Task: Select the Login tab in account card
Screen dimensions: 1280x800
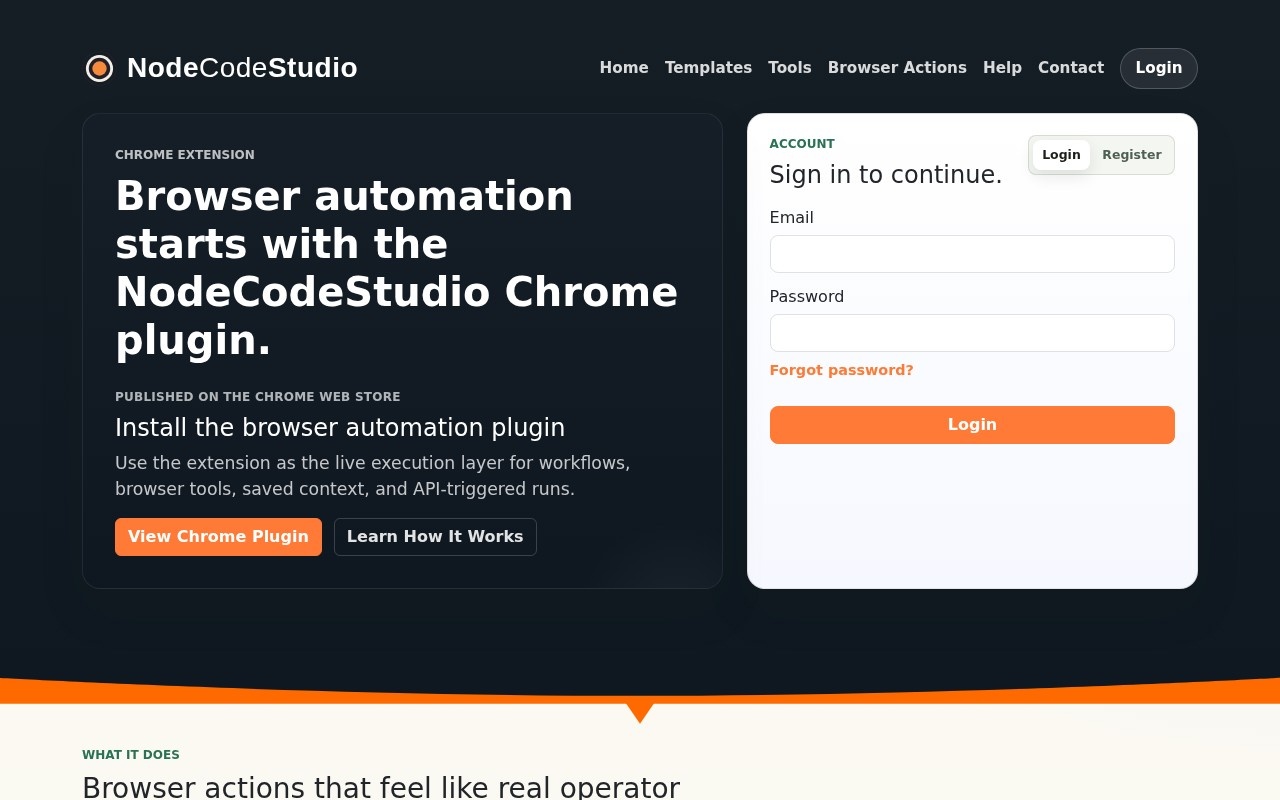Action: (1061, 155)
